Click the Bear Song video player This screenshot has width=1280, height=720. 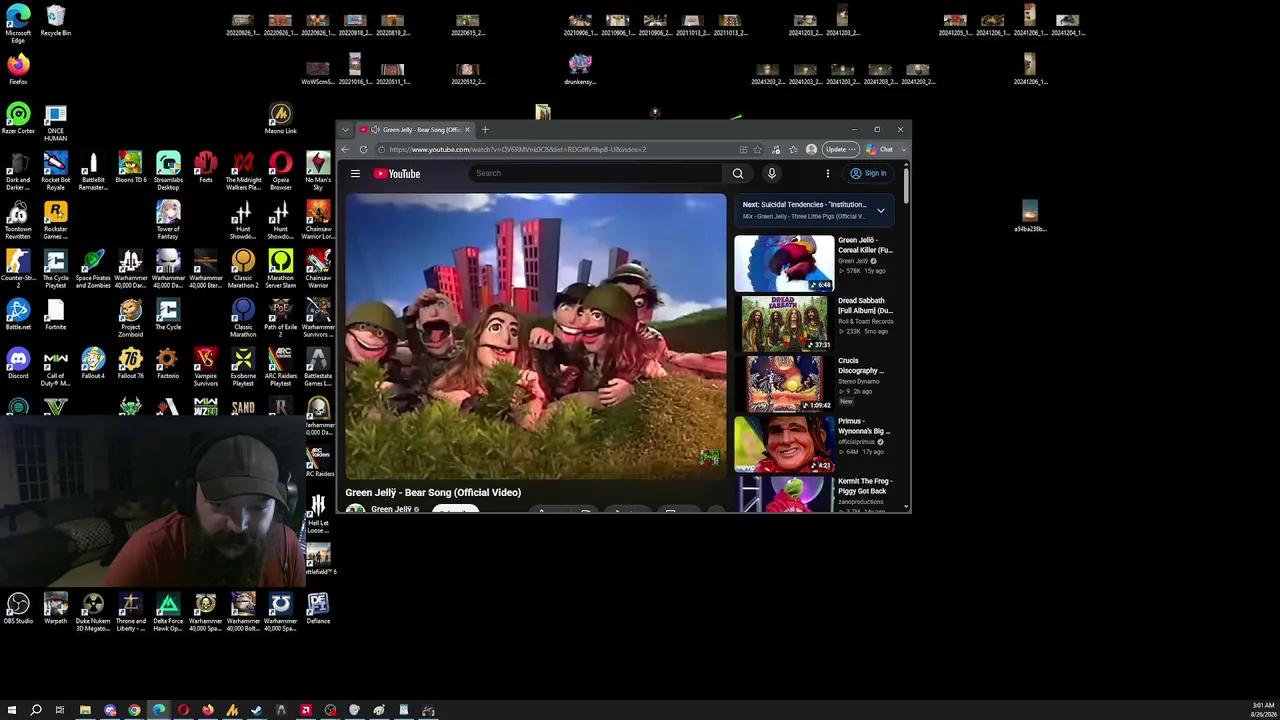point(536,336)
